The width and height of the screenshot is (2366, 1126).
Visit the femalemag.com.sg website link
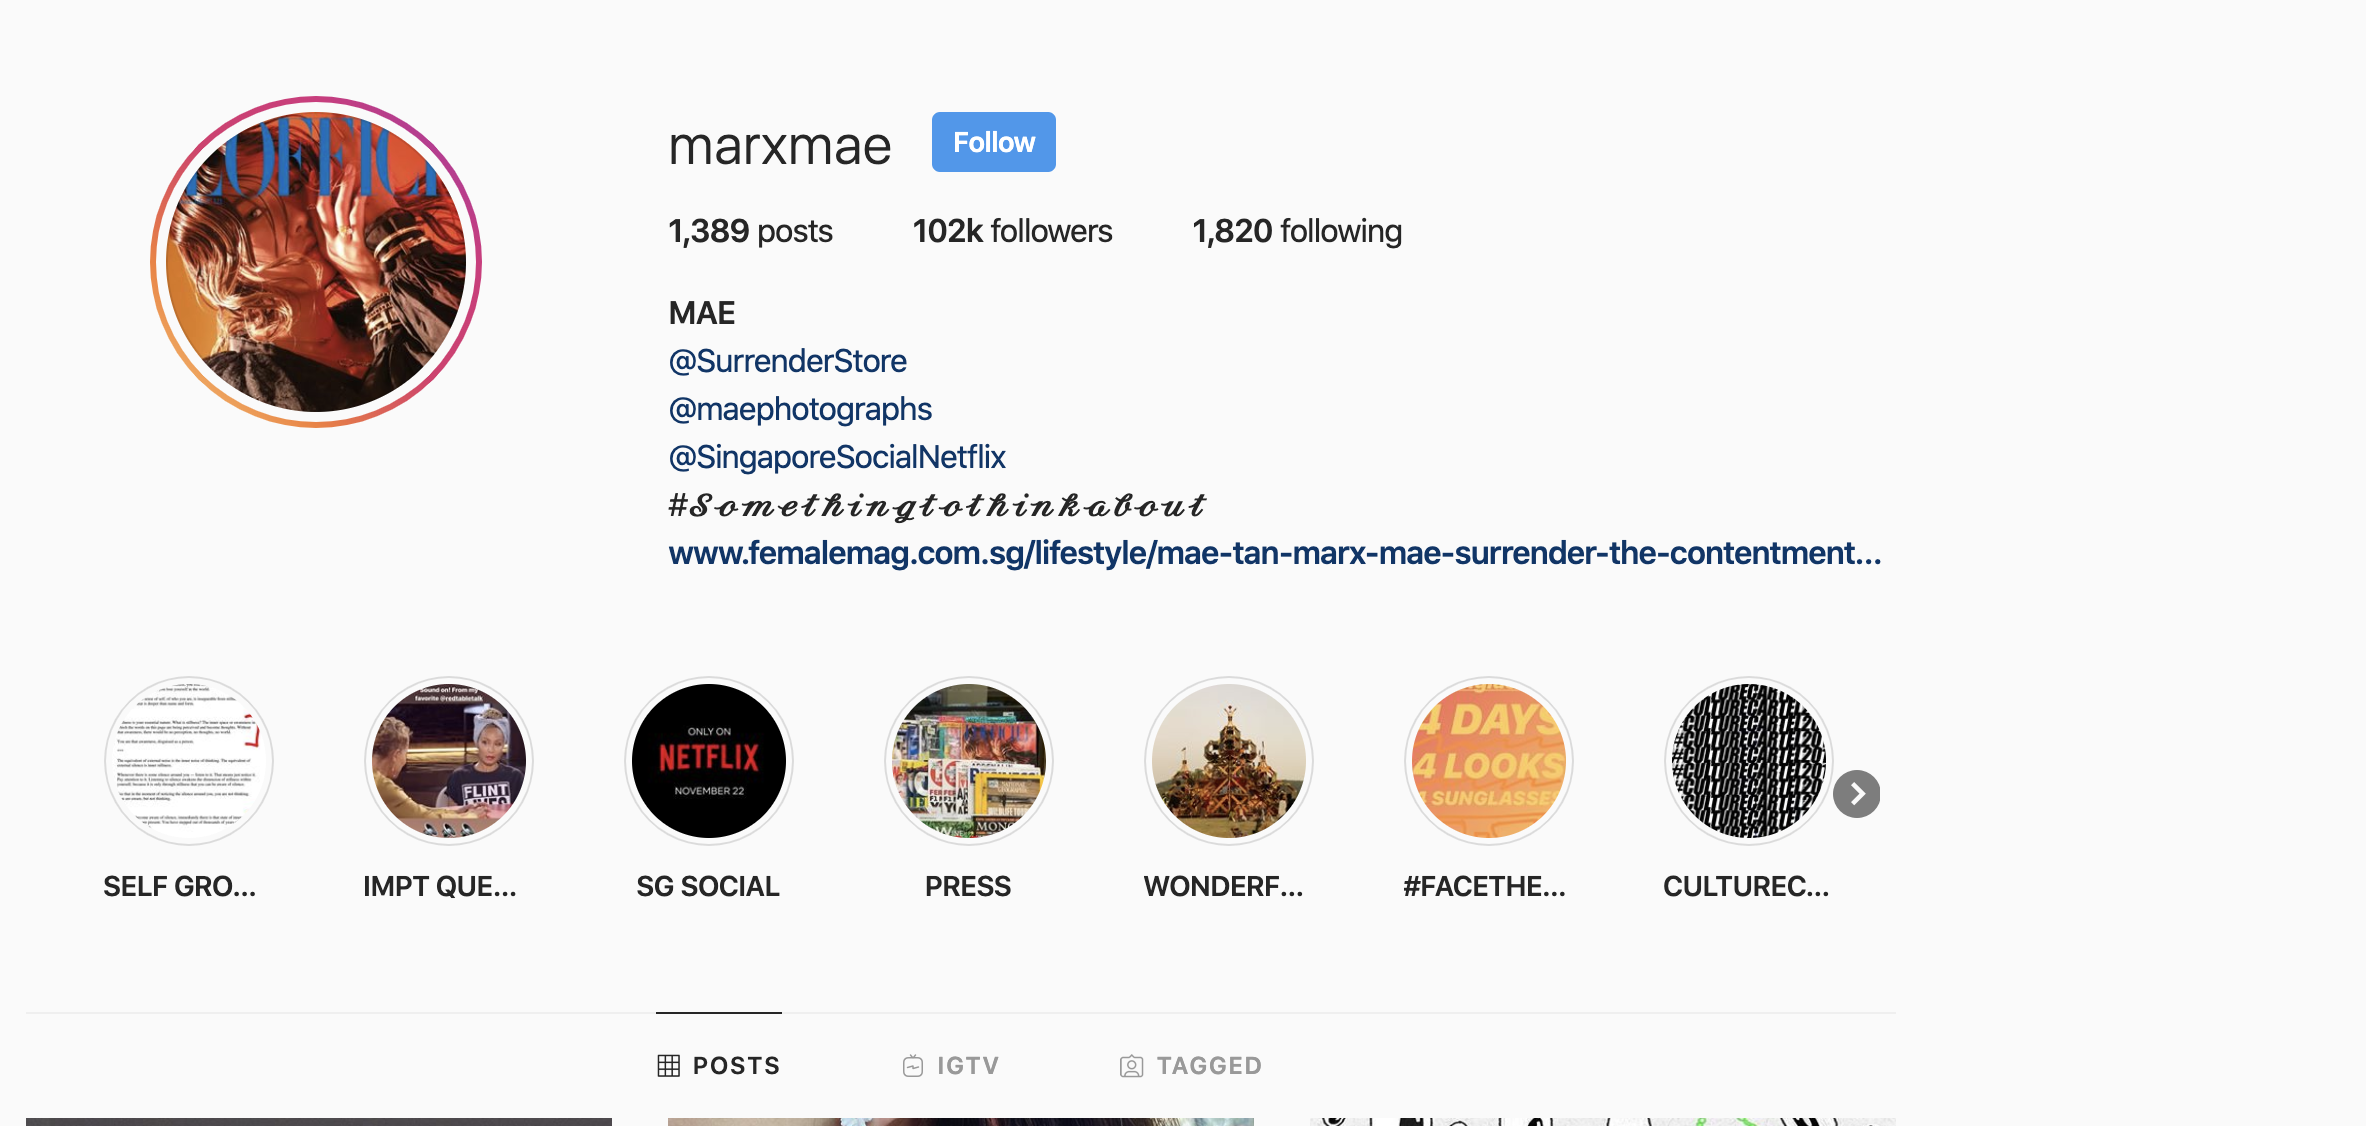click(1275, 553)
